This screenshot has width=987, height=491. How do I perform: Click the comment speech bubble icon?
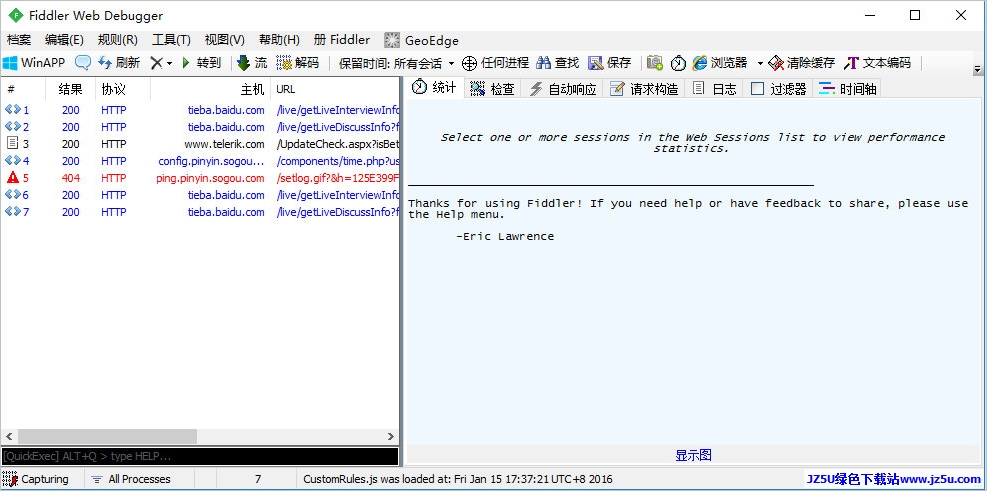pos(82,63)
